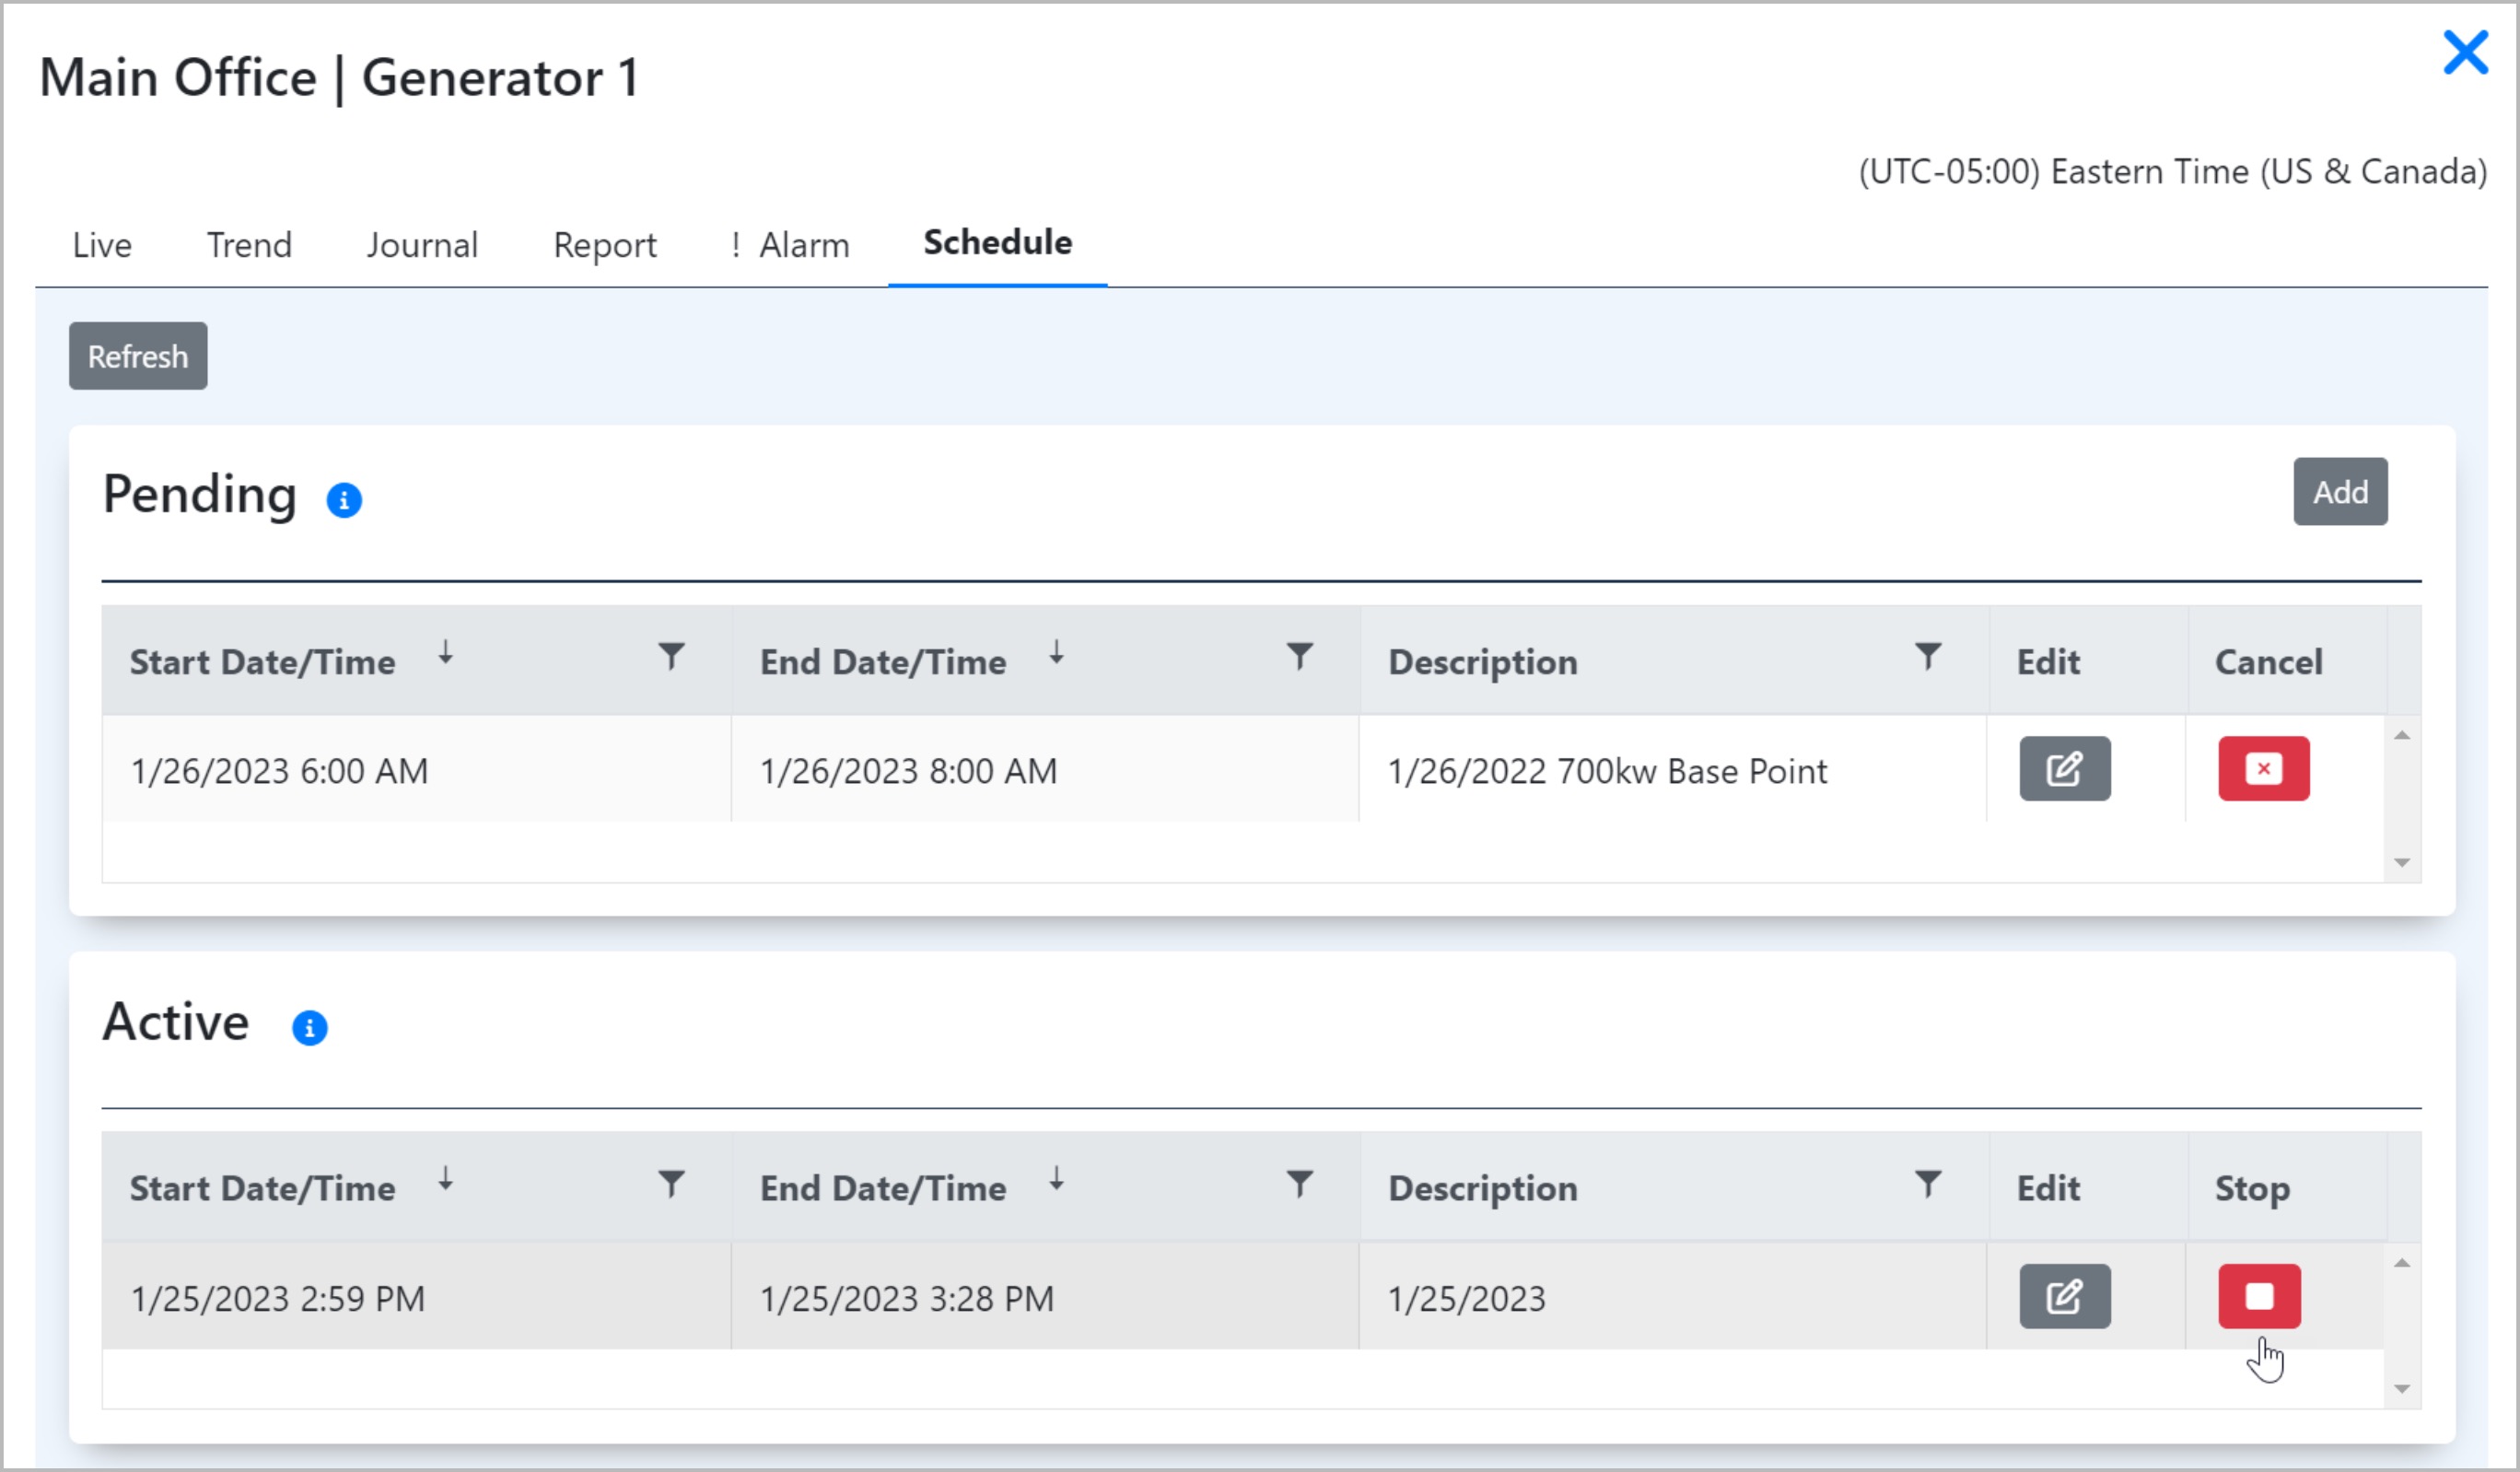2520x1472 pixels.
Task: Stop the active 1/25/2023 schedule
Action: [x=2259, y=1296]
